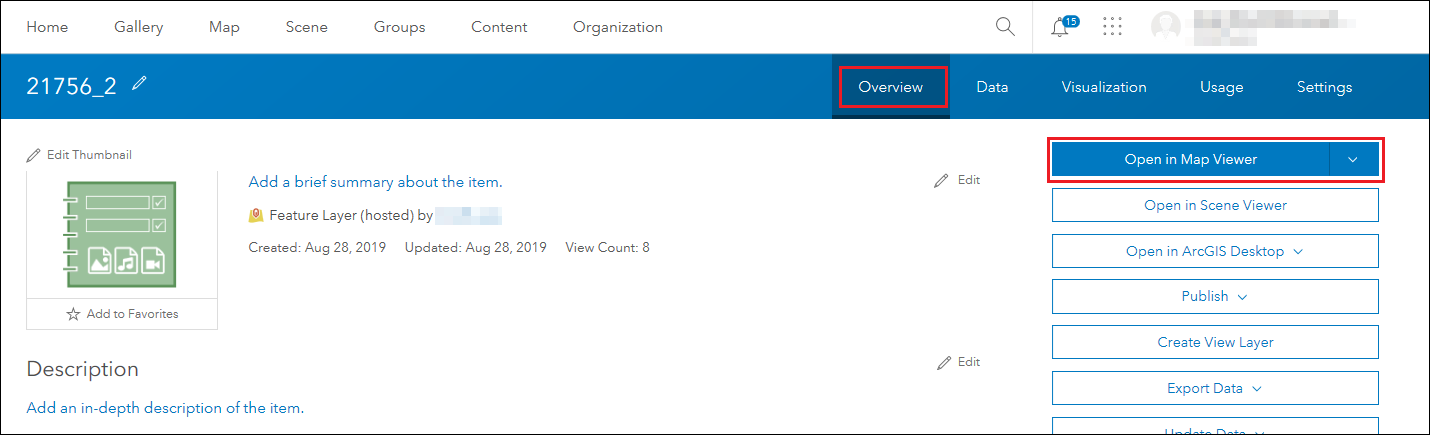Click the green item thumbnail image

pyautogui.click(x=121, y=236)
